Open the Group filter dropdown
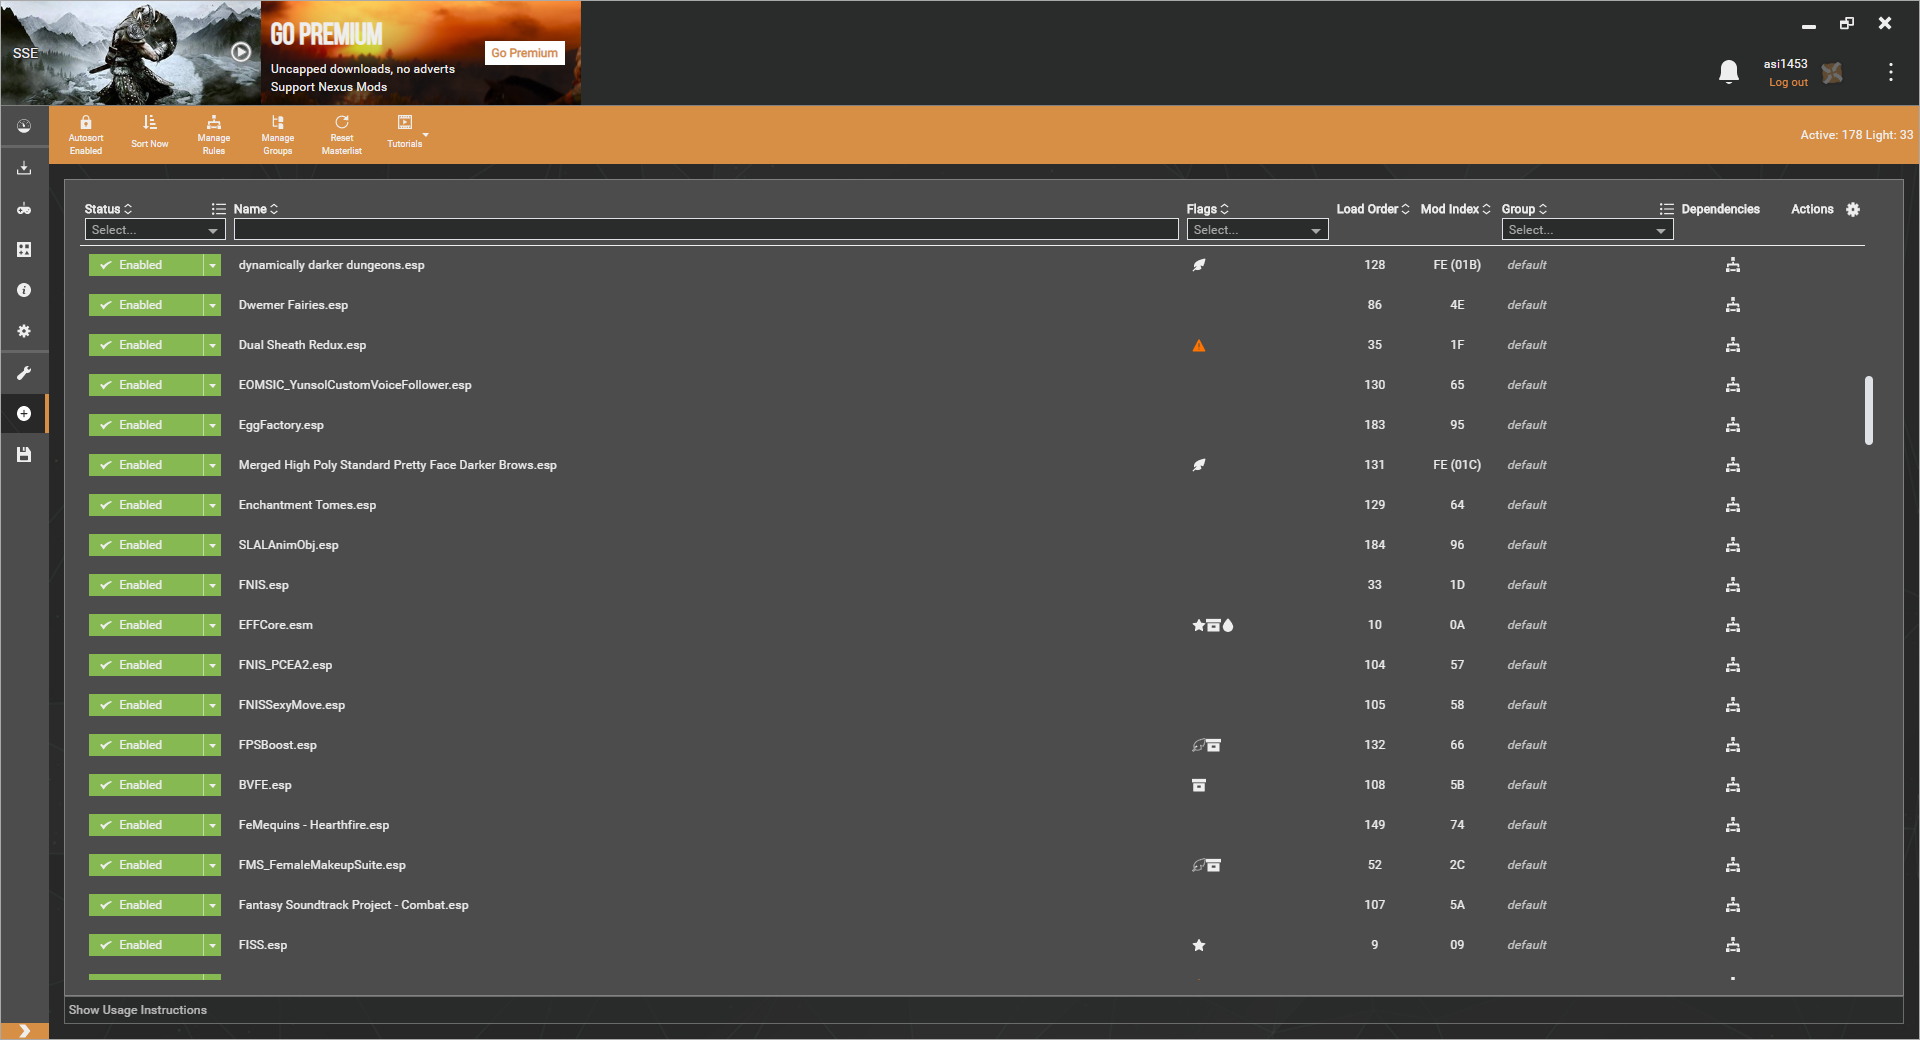The height and width of the screenshot is (1040, 1920). pos(1586,230)
